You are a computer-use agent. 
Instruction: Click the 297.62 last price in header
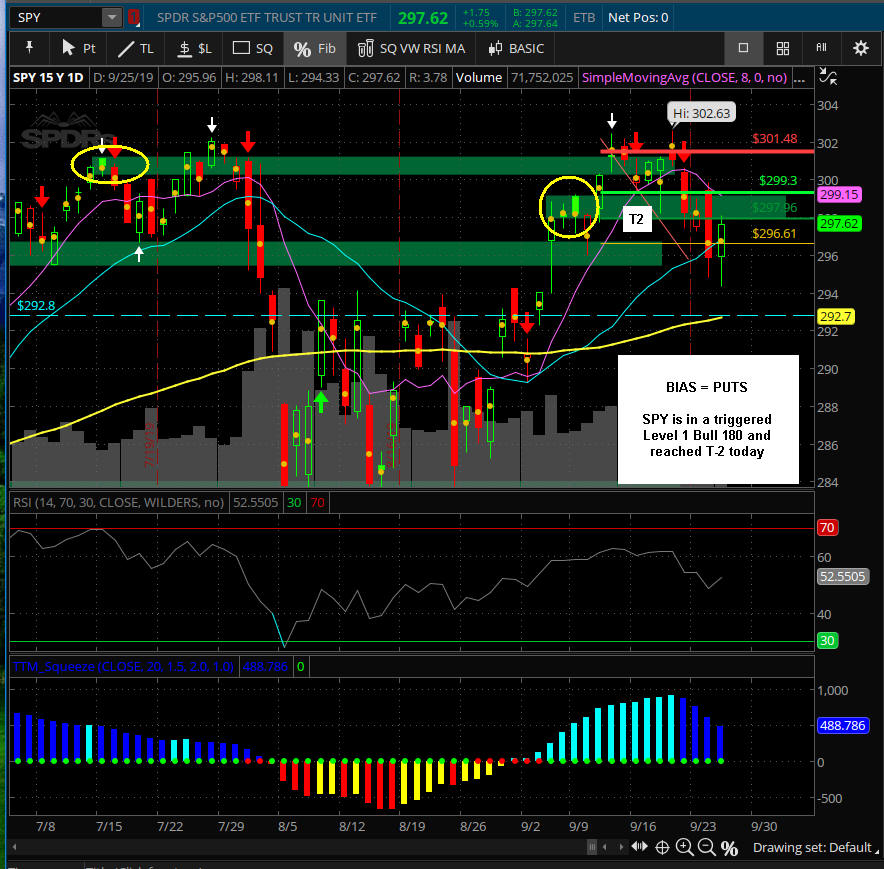(x=423, y=18)
